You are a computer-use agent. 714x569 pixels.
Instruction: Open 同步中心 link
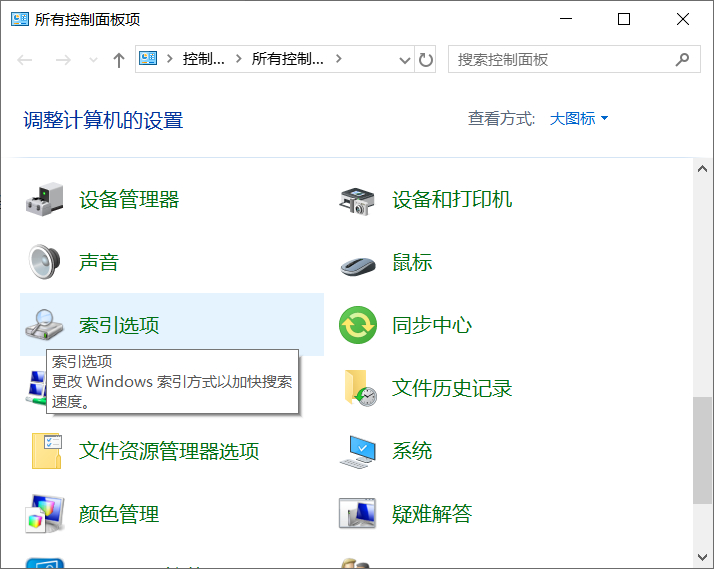click(x=432, y=325)
